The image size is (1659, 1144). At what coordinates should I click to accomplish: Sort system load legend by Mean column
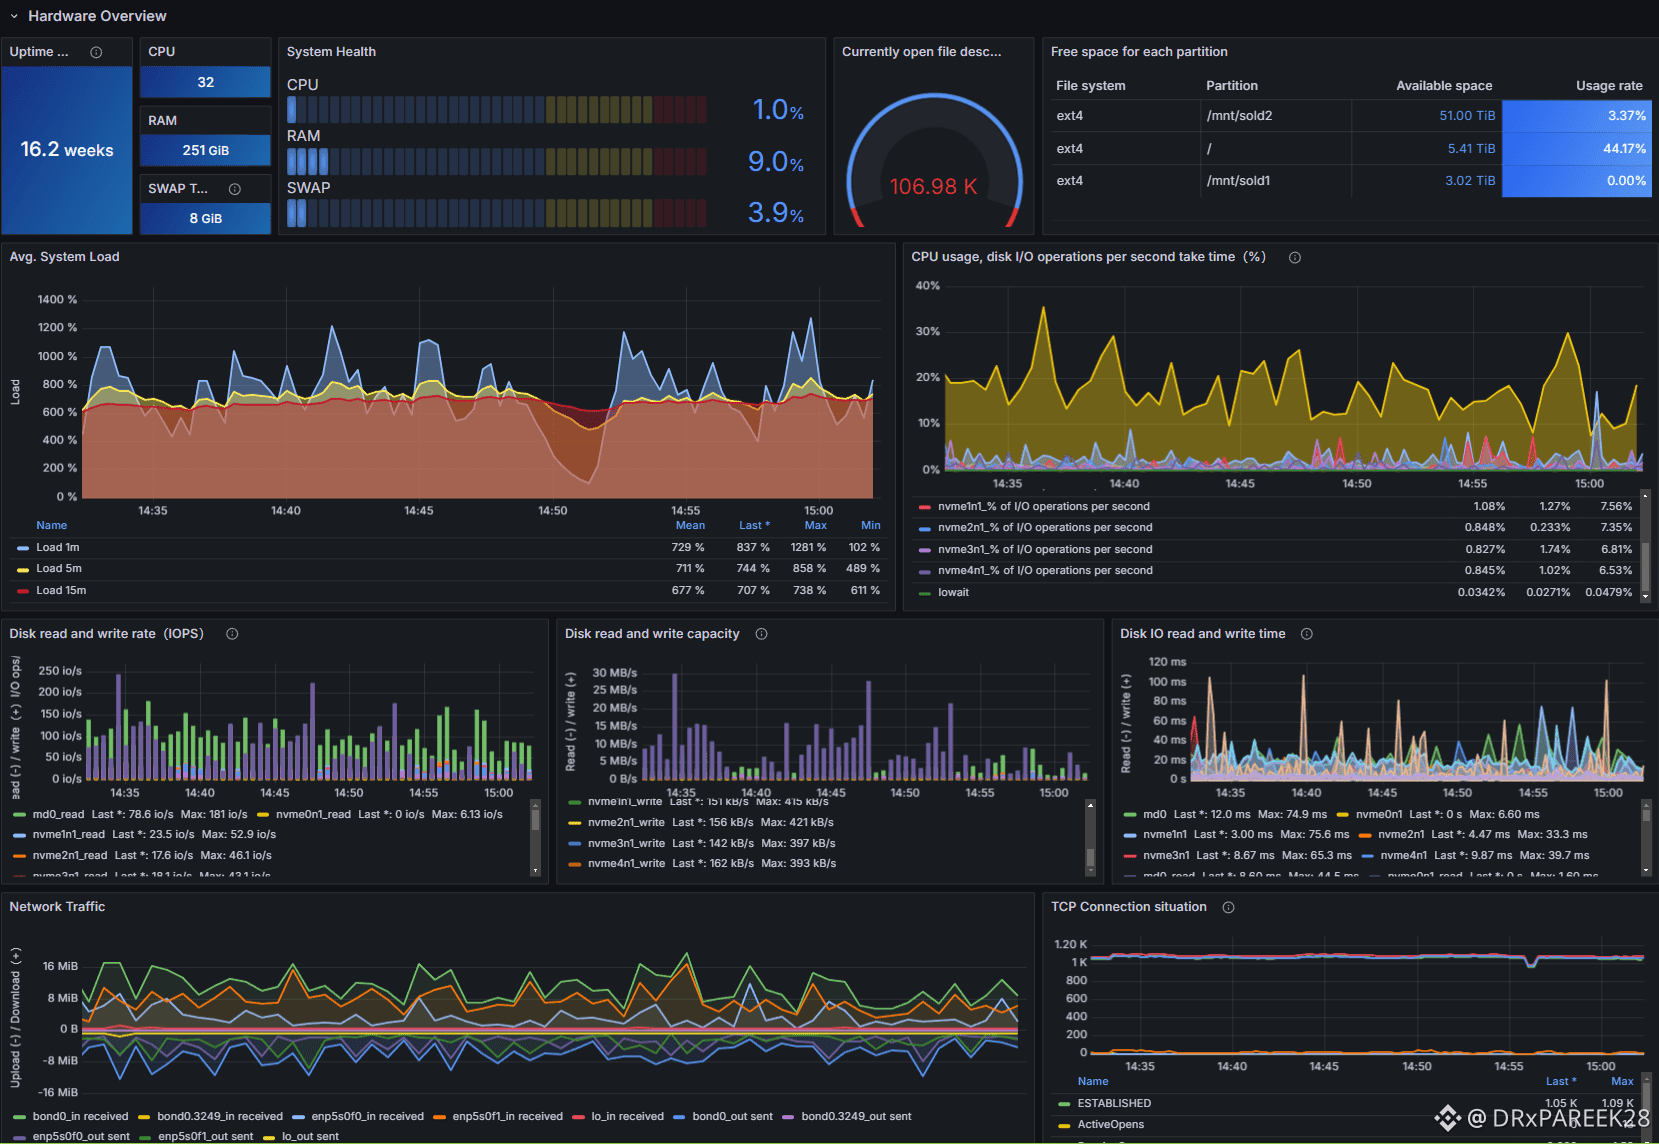click(x=690, y=525)
